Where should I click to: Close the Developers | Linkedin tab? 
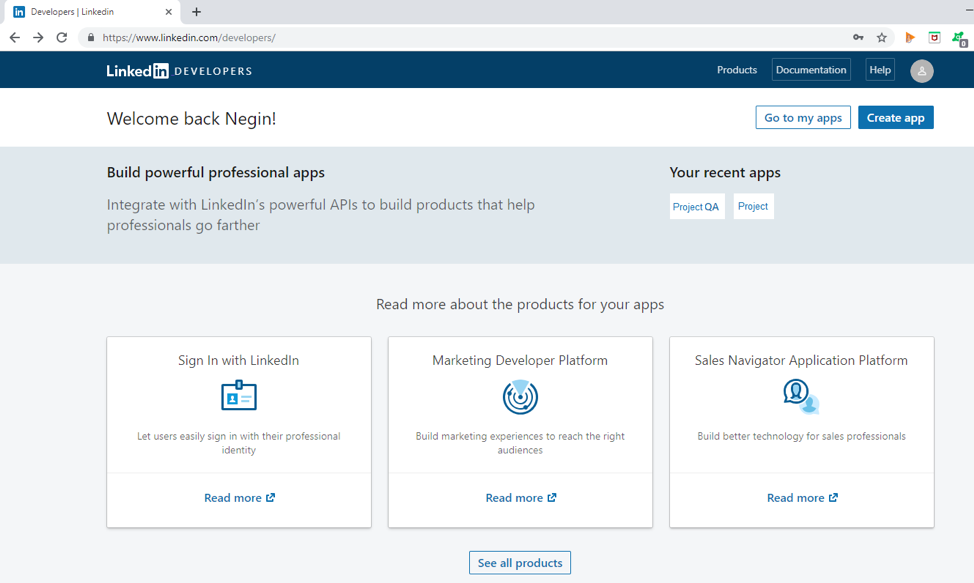[x=168, y=12]
